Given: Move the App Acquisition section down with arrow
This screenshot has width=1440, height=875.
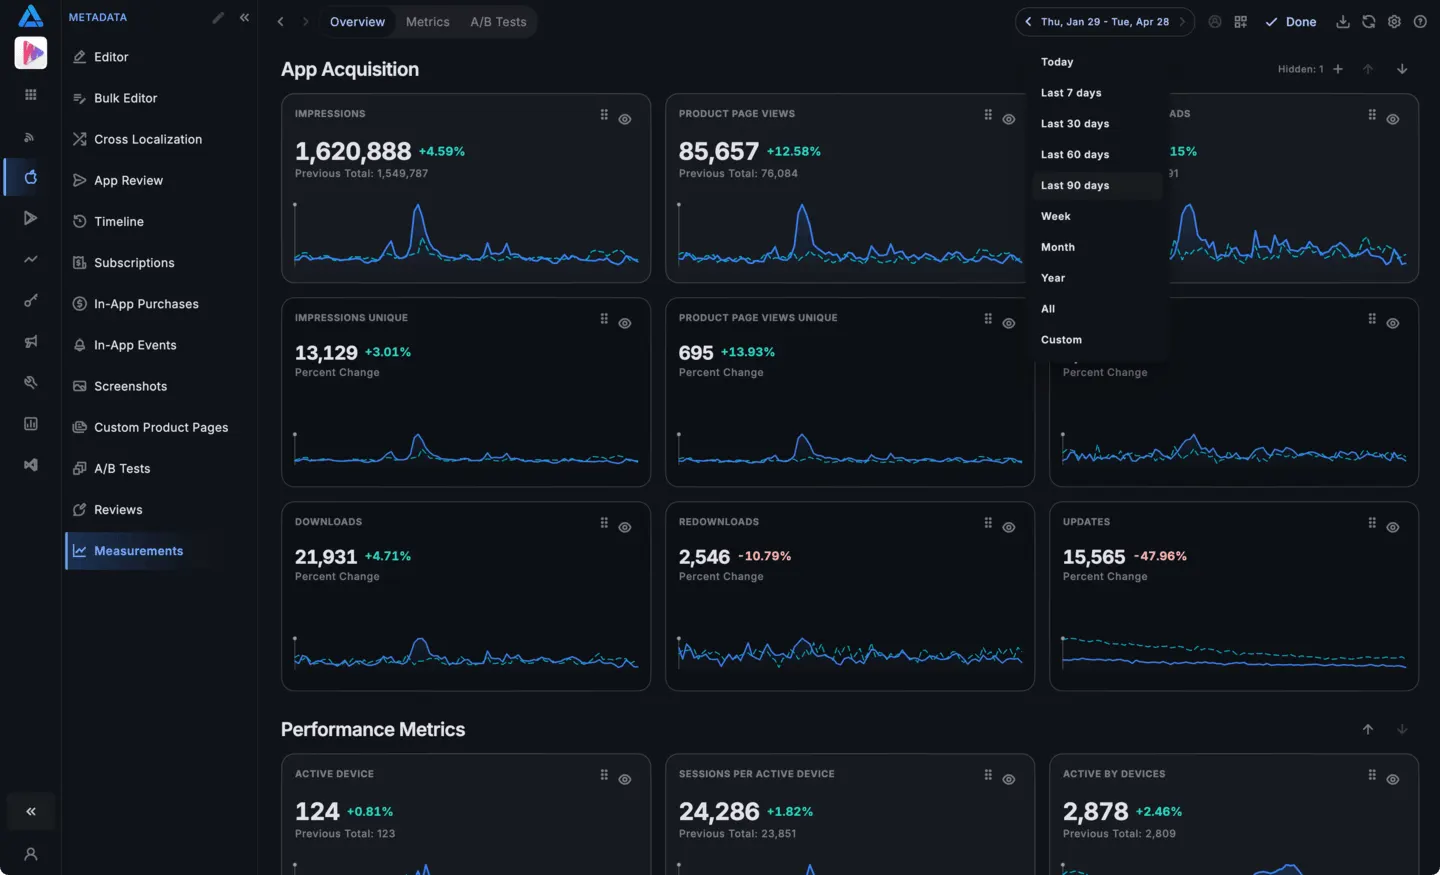Looking at the screenshot, I should coord(1402,69).
